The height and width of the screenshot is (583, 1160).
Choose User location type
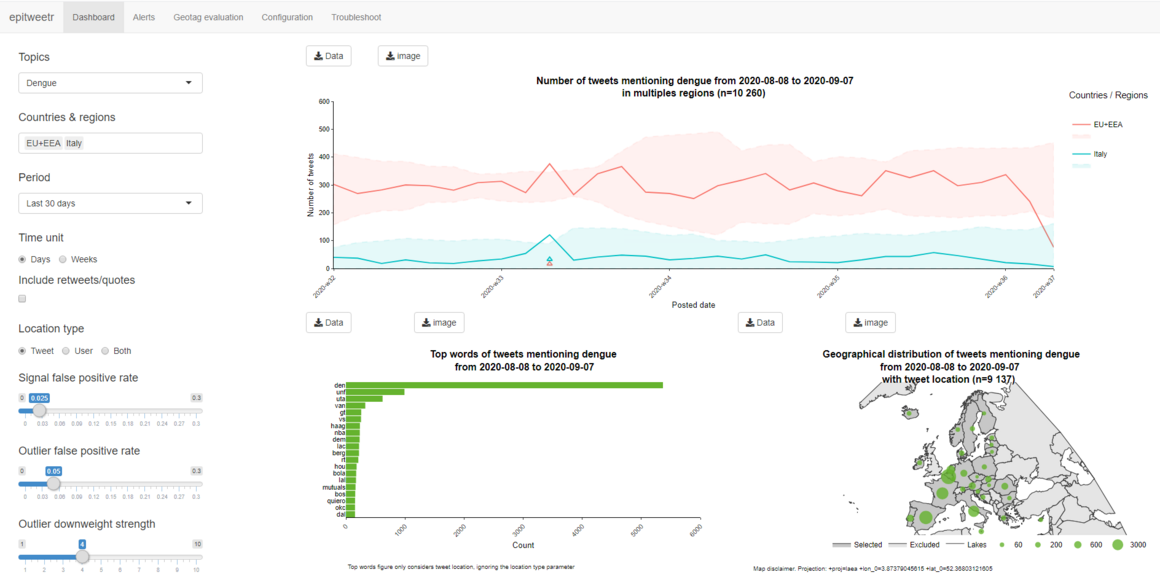(x=66, y=351)
